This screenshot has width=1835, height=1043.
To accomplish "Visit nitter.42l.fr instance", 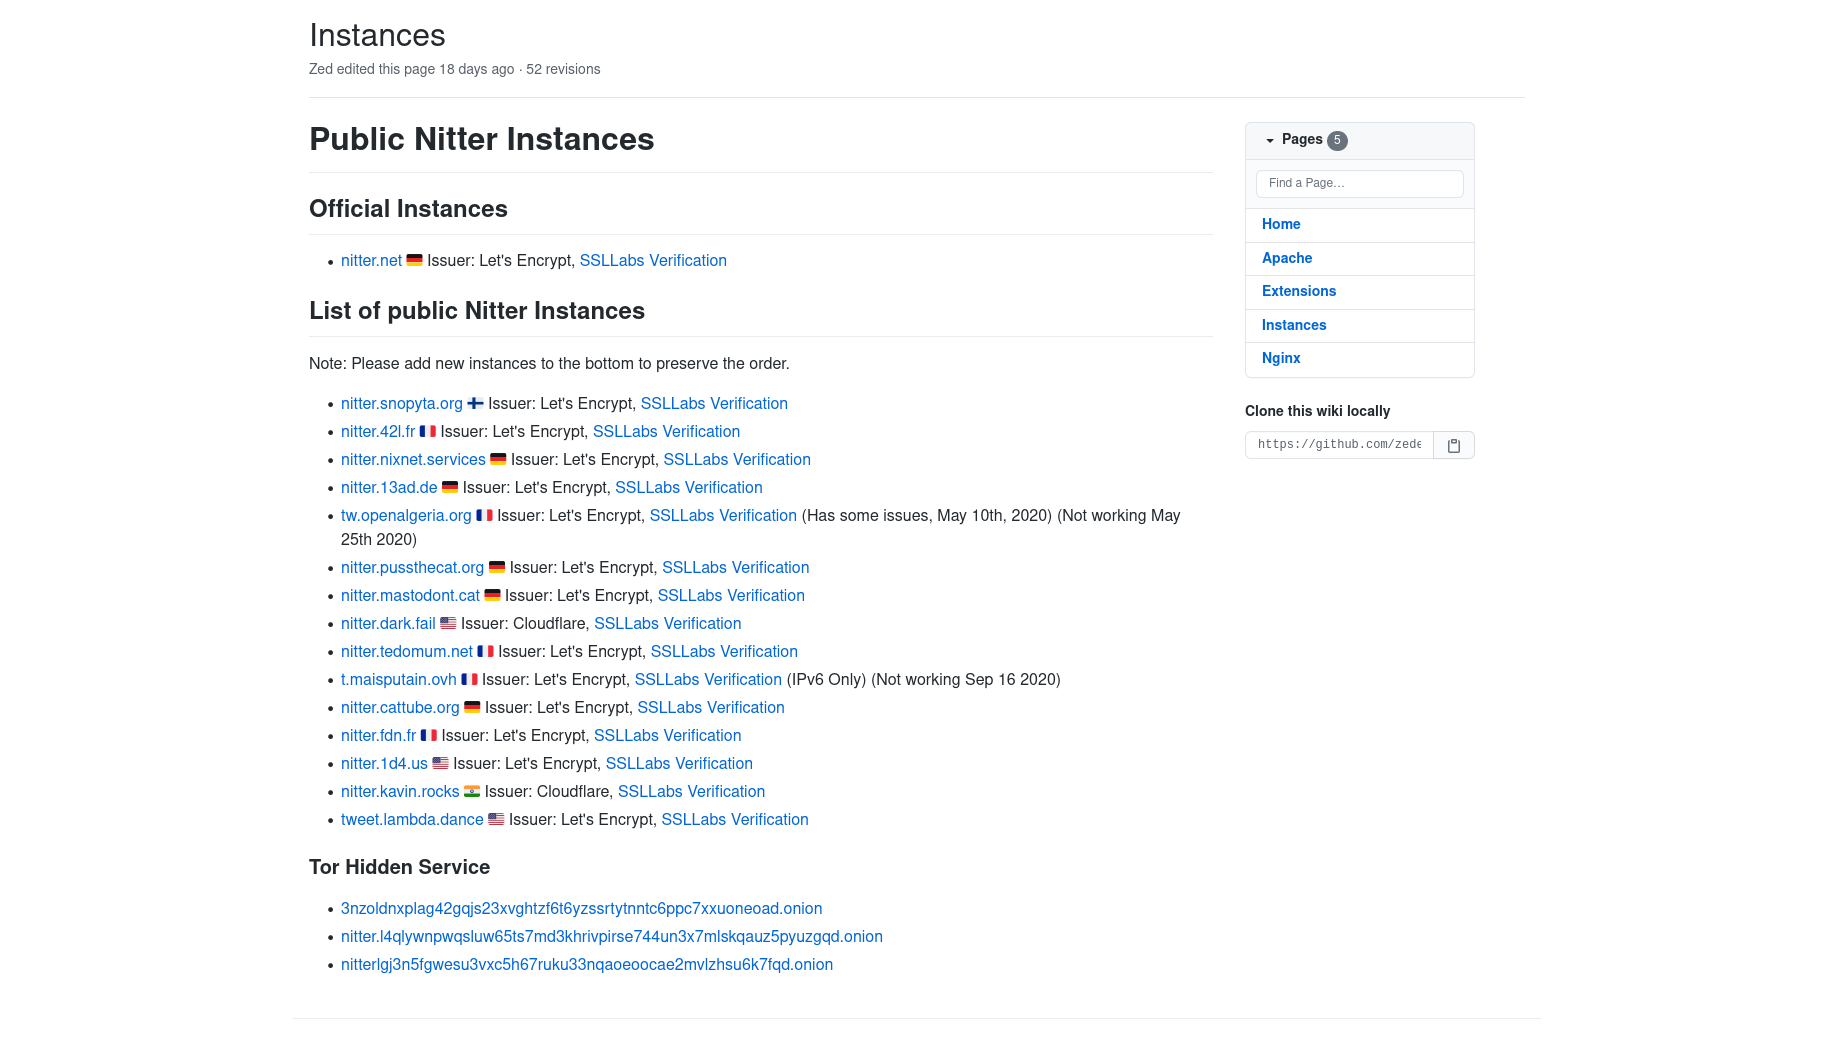I will [378, 431].
